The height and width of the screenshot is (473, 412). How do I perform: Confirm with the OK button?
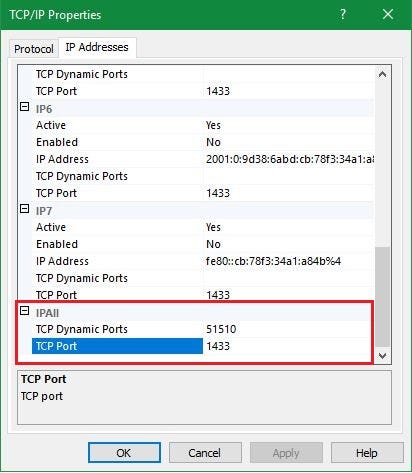point(124,453)
